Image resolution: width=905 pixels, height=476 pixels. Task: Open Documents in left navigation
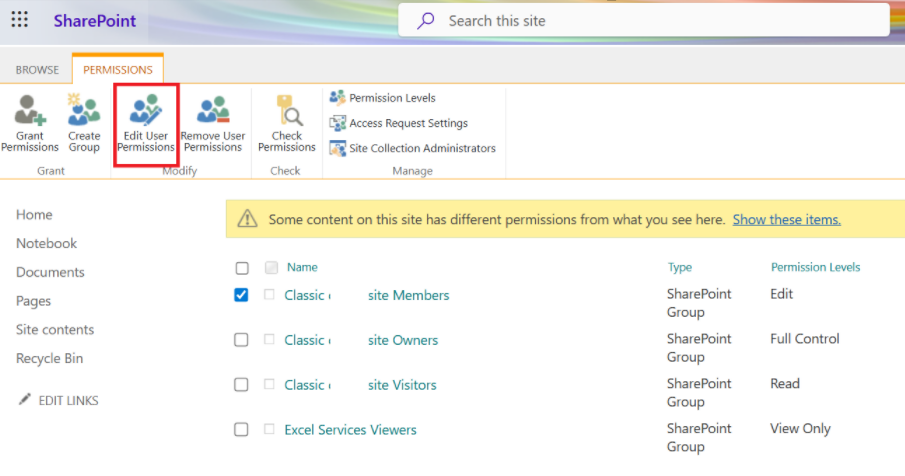[x=50, y=272]
